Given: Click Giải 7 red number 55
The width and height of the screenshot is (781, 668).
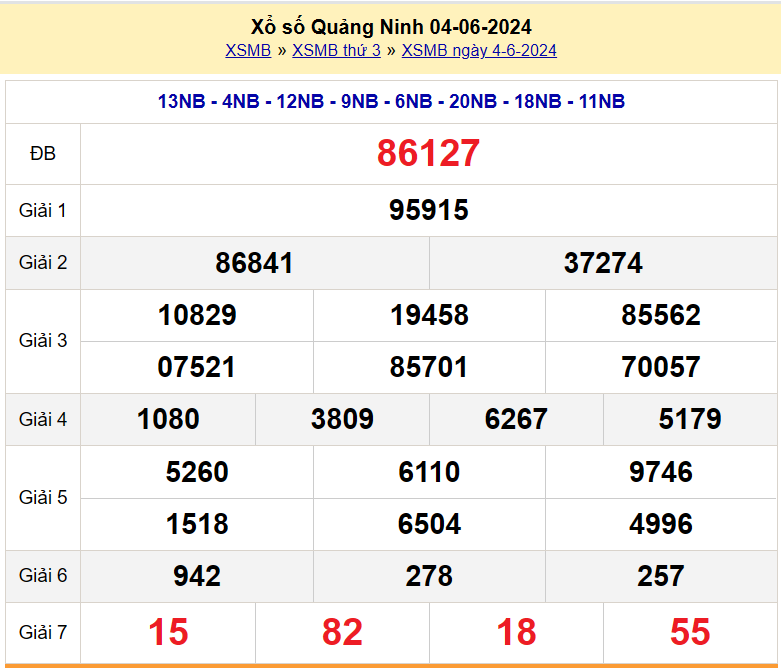Looking at the screenshot, I should coord(690,632).
